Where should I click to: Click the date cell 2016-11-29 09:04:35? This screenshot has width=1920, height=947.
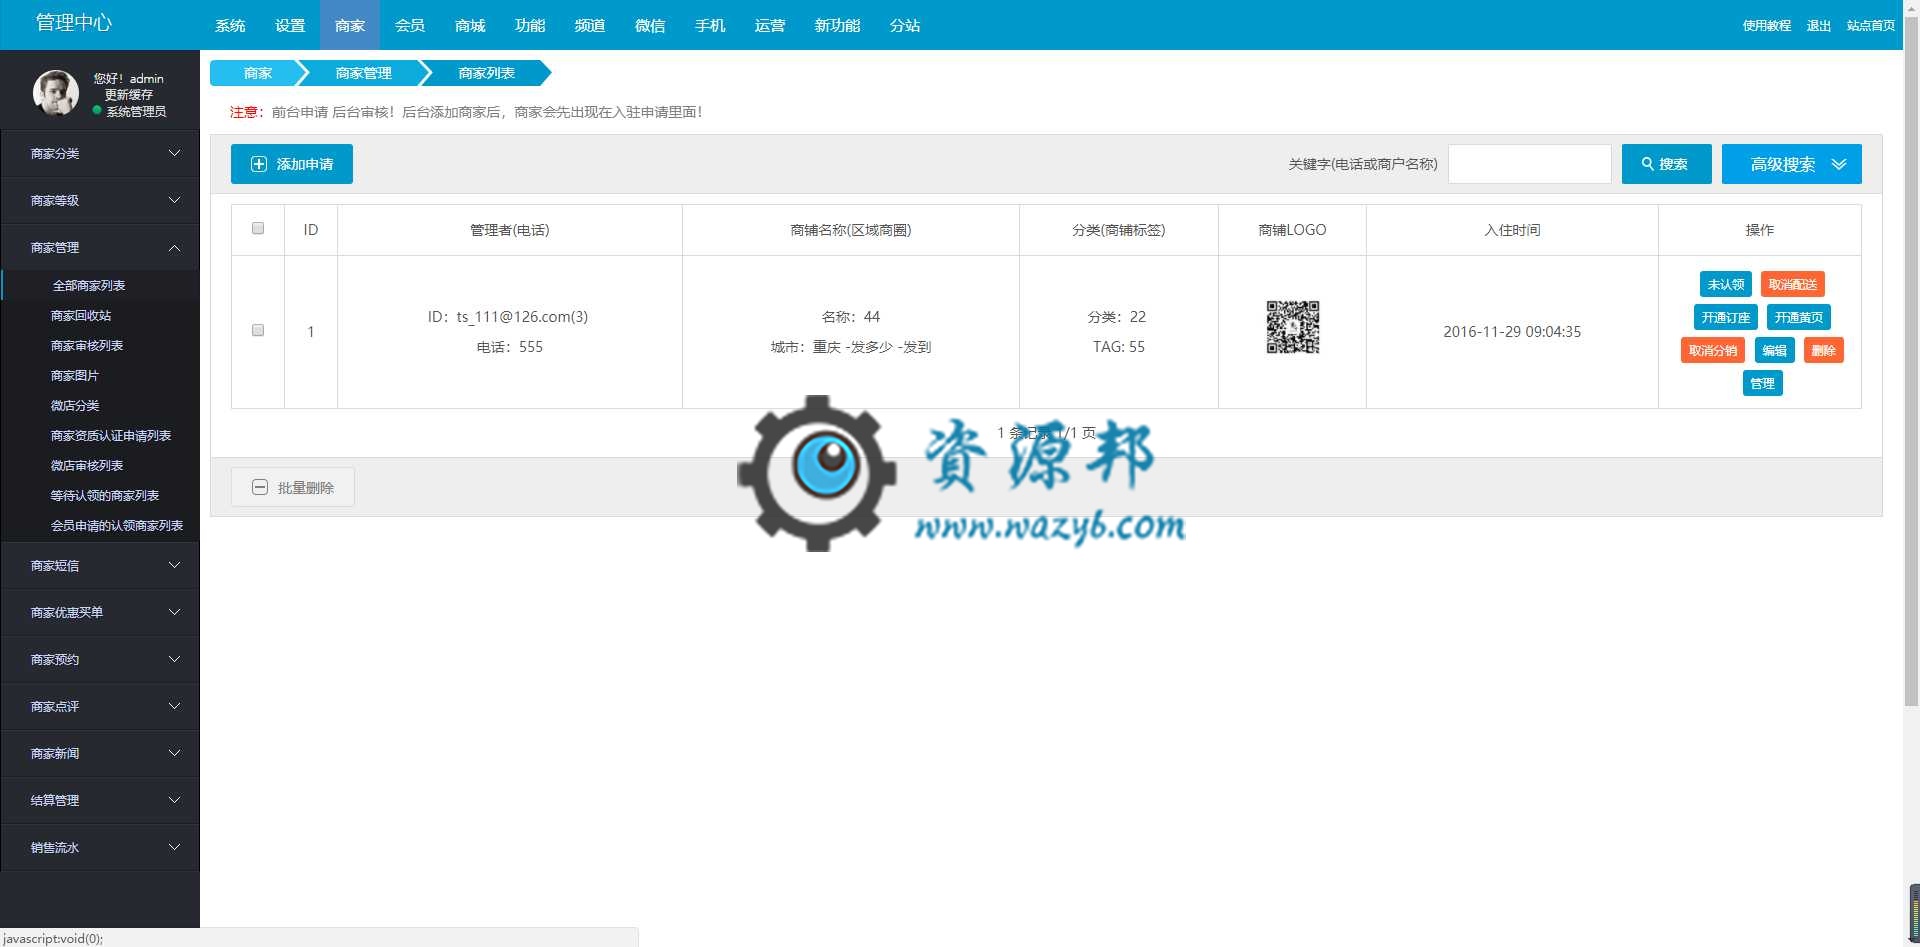click(1512, 331)
